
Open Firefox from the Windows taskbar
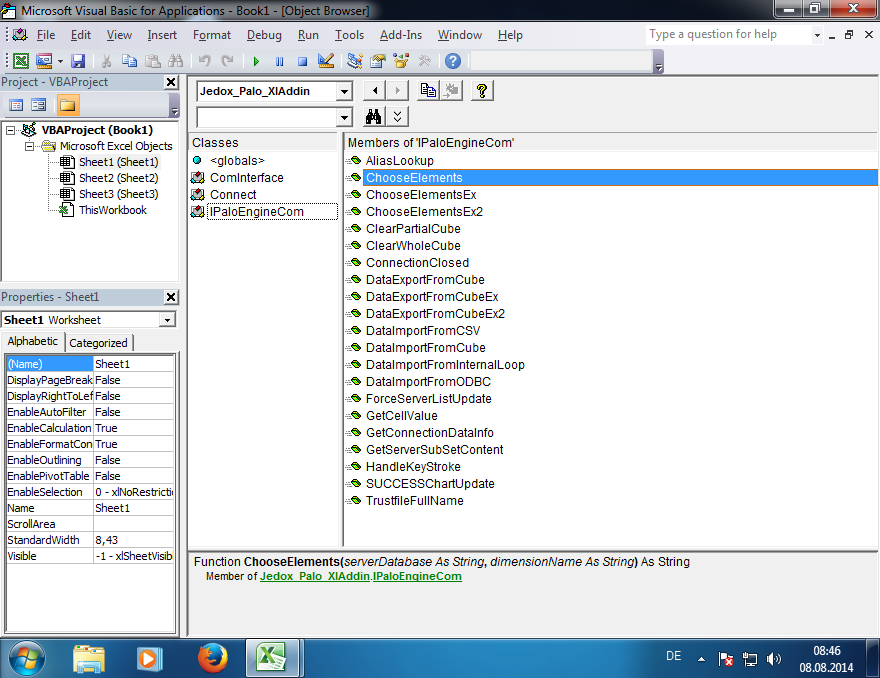click(213, 658)
